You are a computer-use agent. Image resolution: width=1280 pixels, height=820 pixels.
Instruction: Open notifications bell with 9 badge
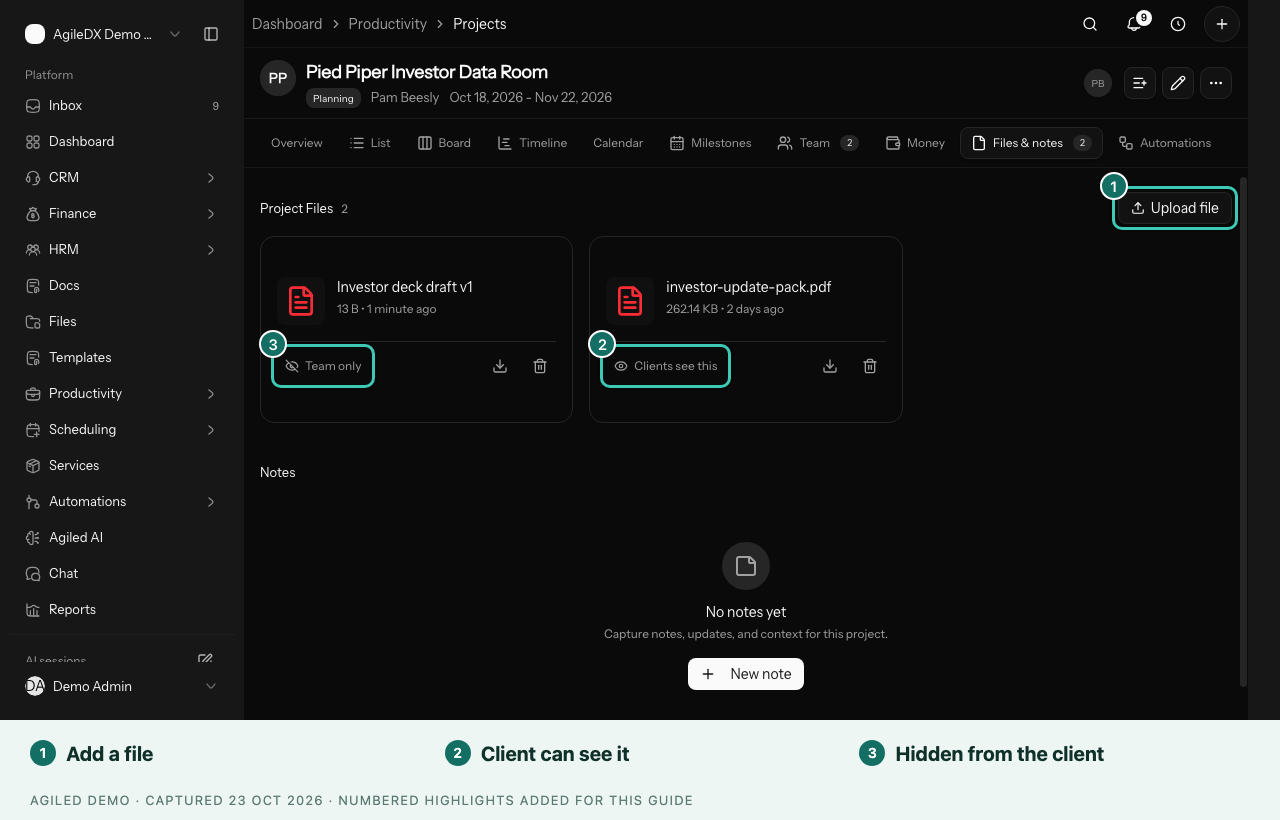(1135, 23)
